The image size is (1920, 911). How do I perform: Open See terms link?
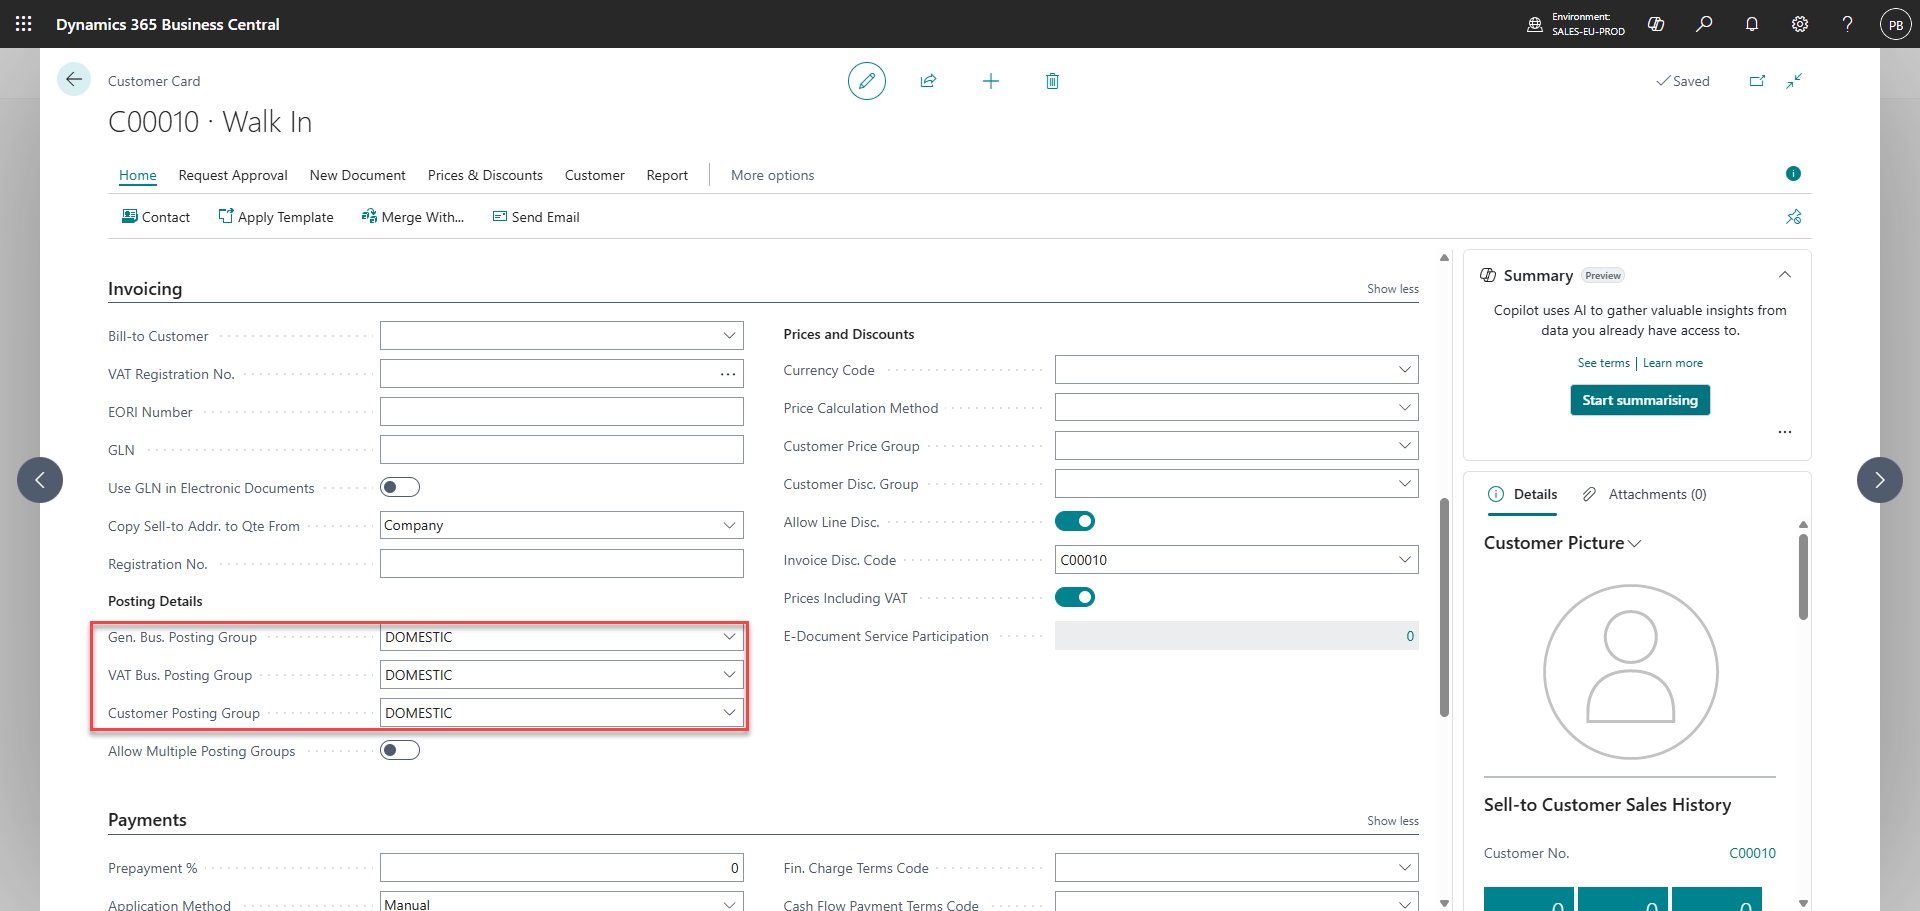tap(1604, 363)
